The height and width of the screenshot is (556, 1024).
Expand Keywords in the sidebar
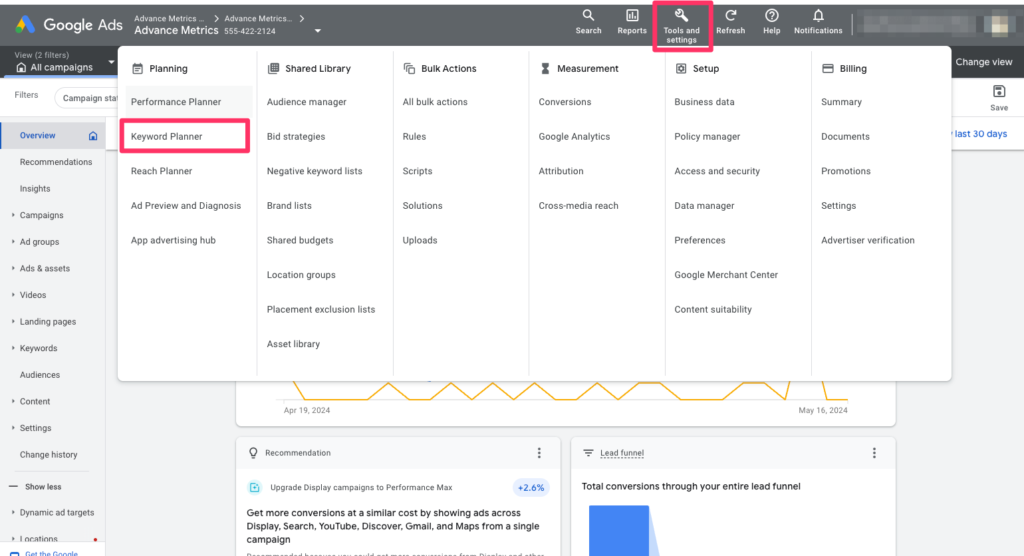tap(13, 348)
